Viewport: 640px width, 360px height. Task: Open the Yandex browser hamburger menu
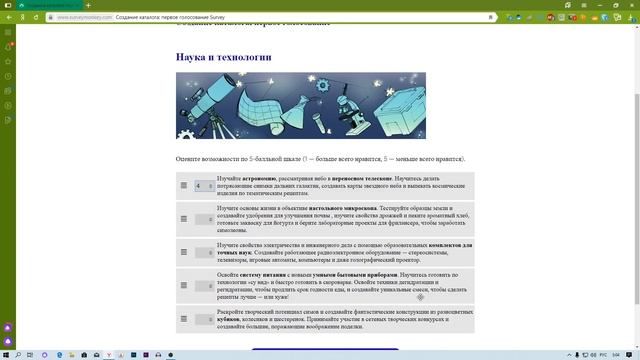(584, 5)
